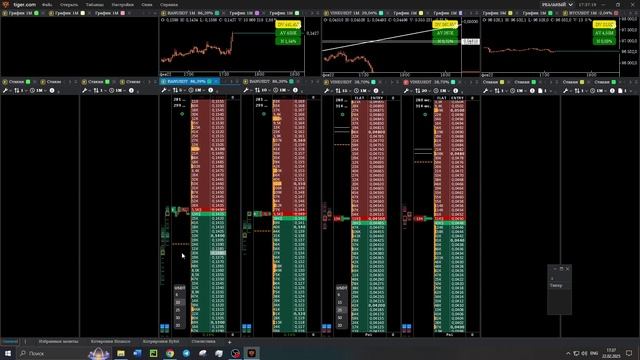
Task: Click the green dot indicator in the active BANUSDT book
Action: click(182, 114)
